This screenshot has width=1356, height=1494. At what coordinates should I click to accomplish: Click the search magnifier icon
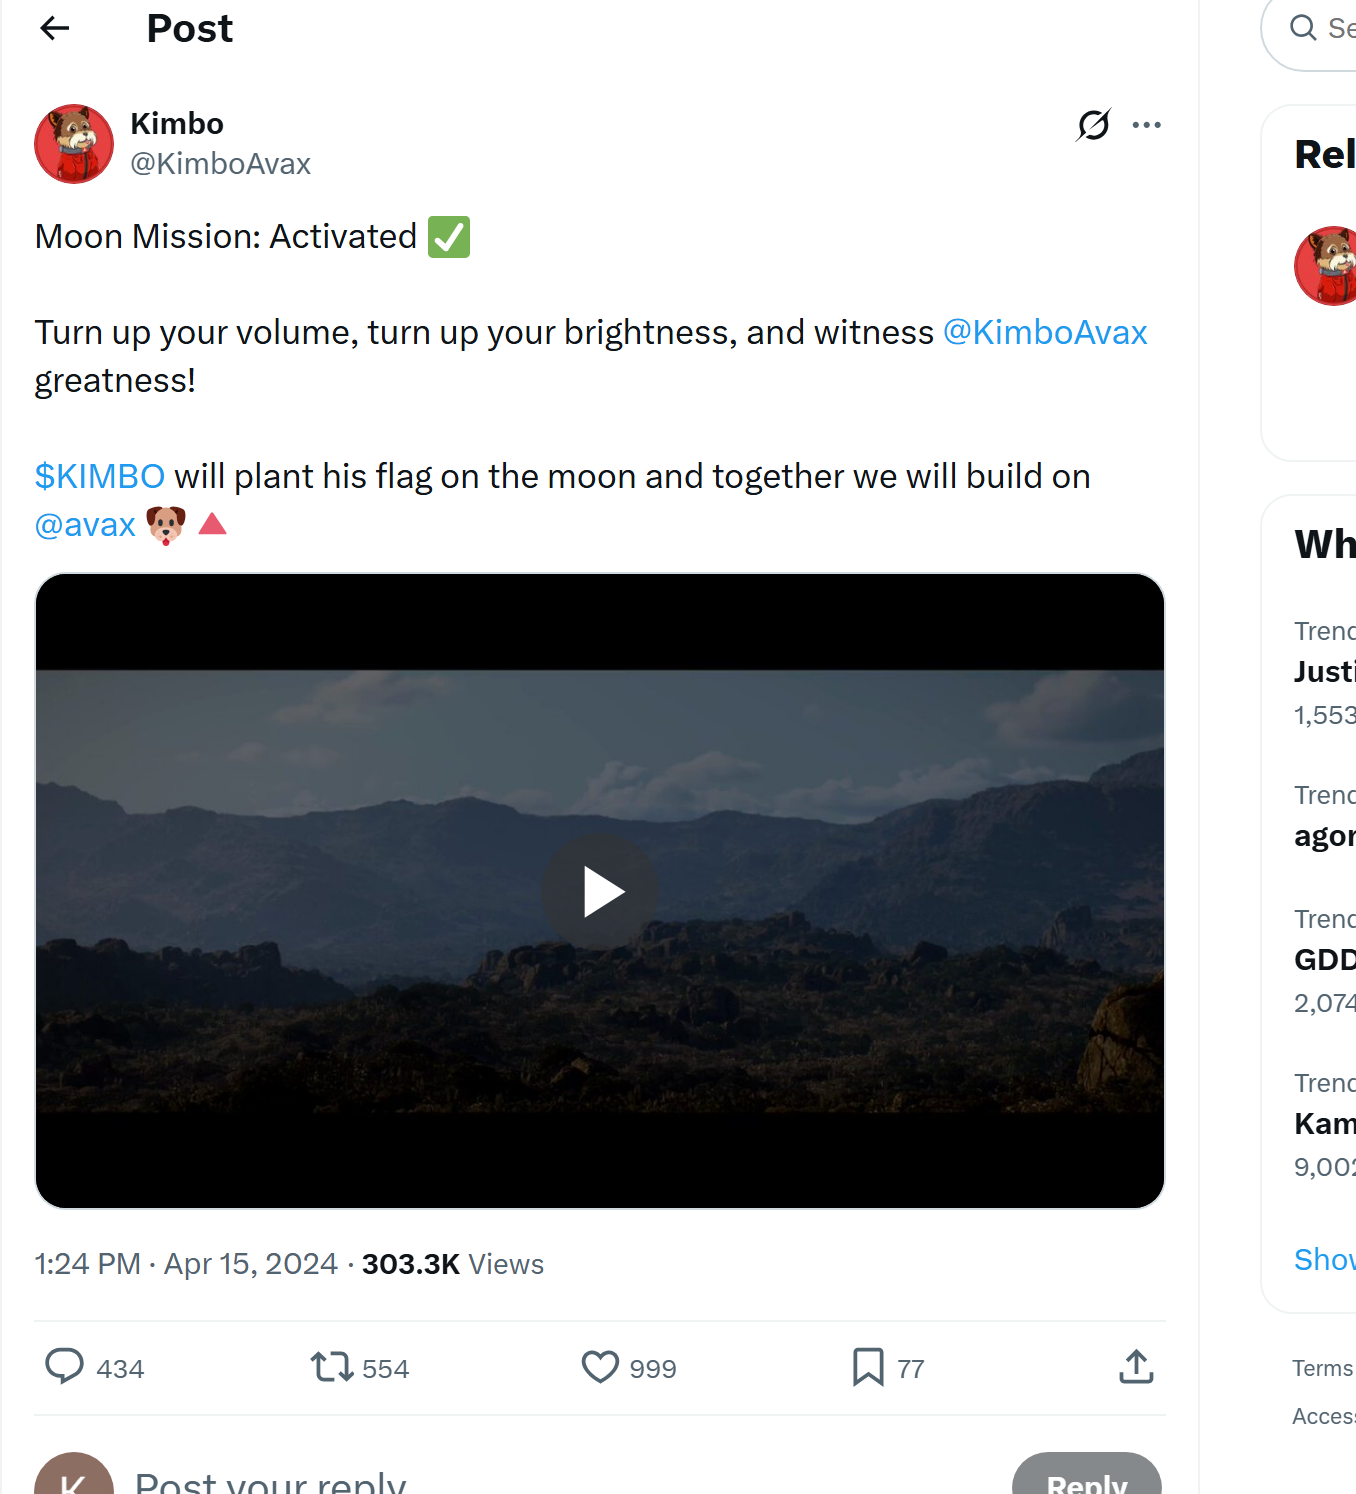point(1302,28)
